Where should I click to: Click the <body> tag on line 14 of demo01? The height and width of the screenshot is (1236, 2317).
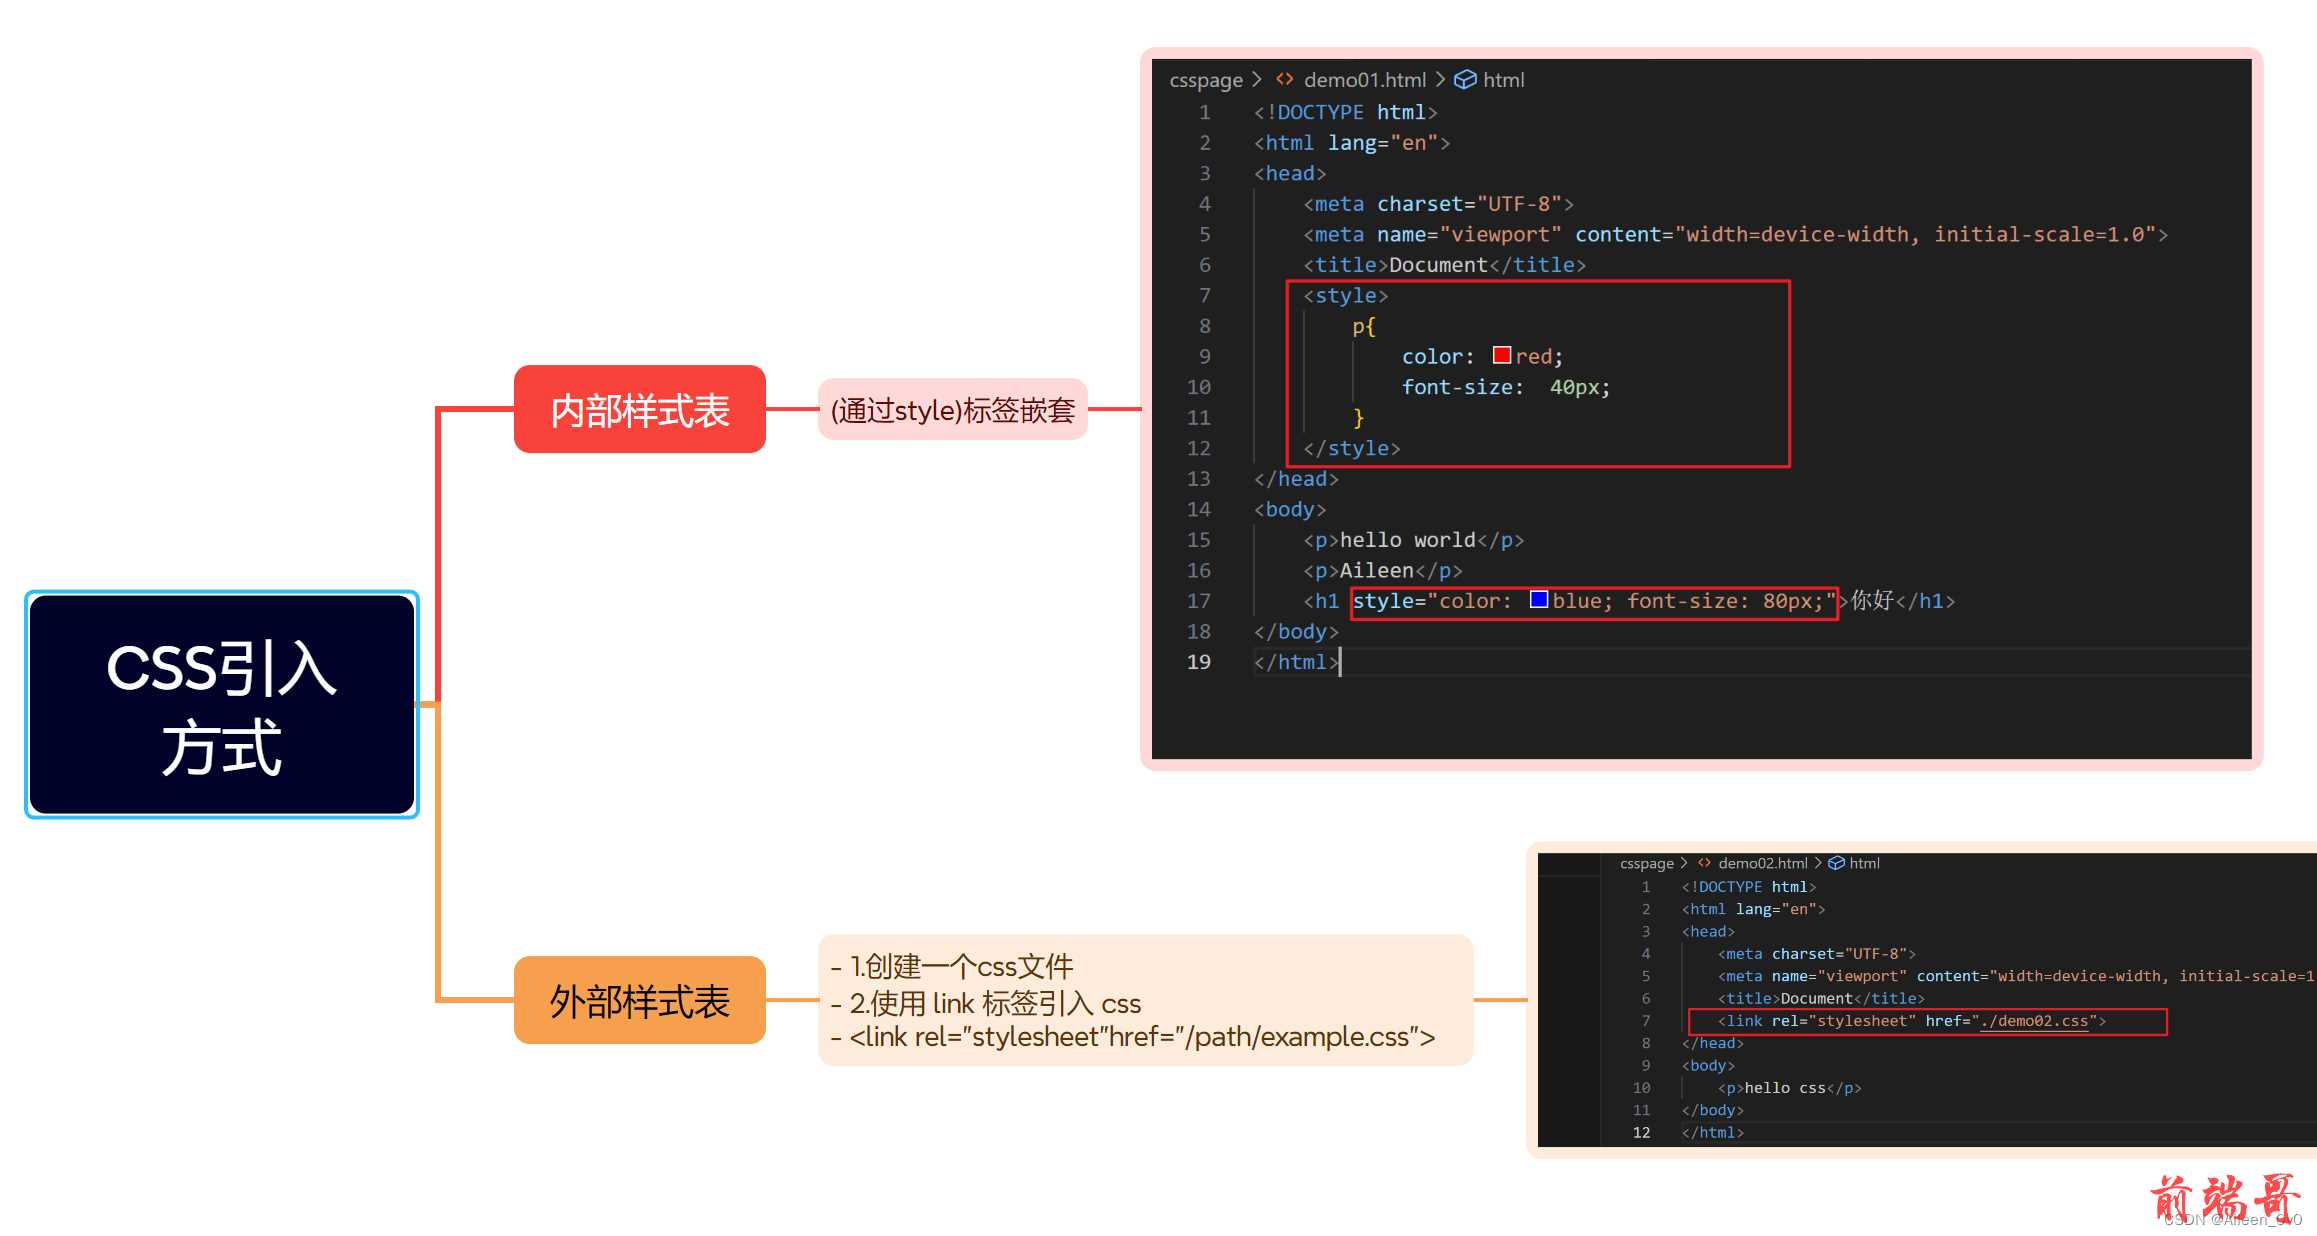pos(1290,509)
